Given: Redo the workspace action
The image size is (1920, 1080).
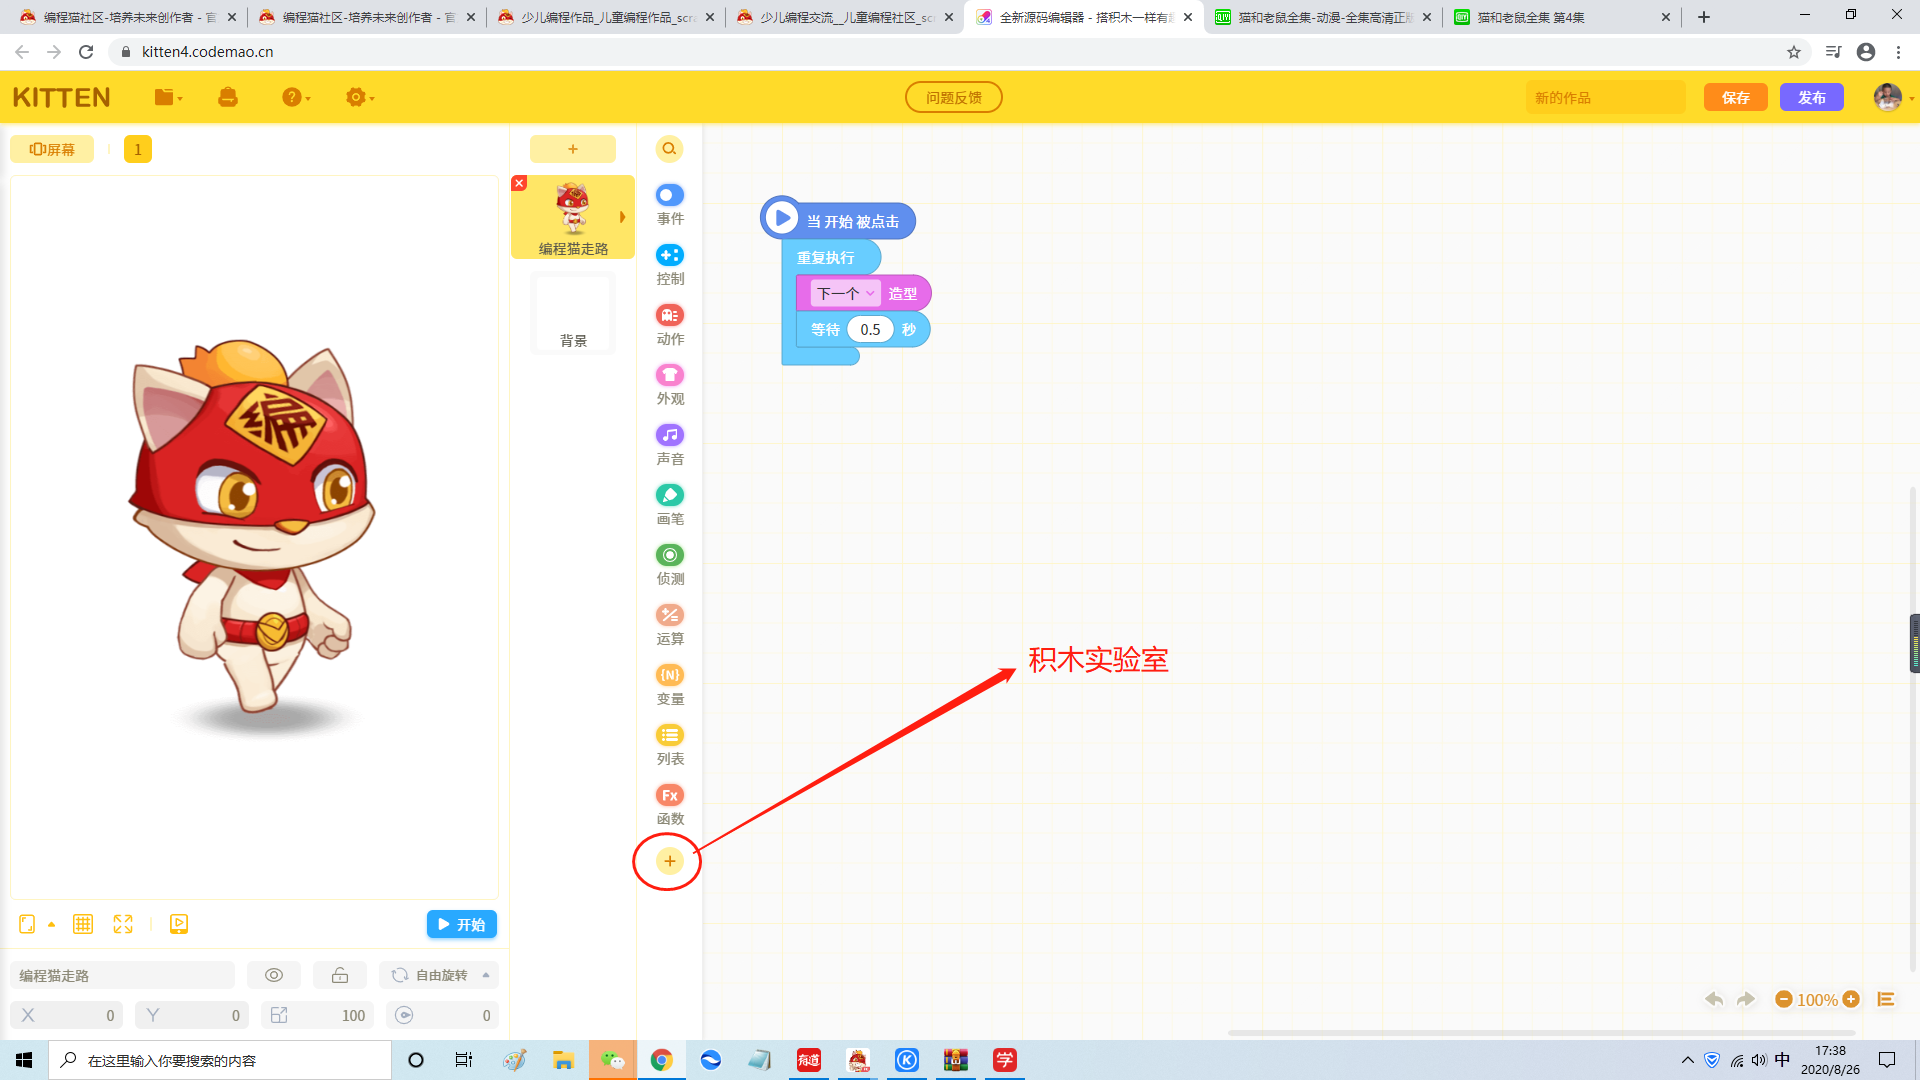Looking at the screenshot, I should [x=1746, y=999].
